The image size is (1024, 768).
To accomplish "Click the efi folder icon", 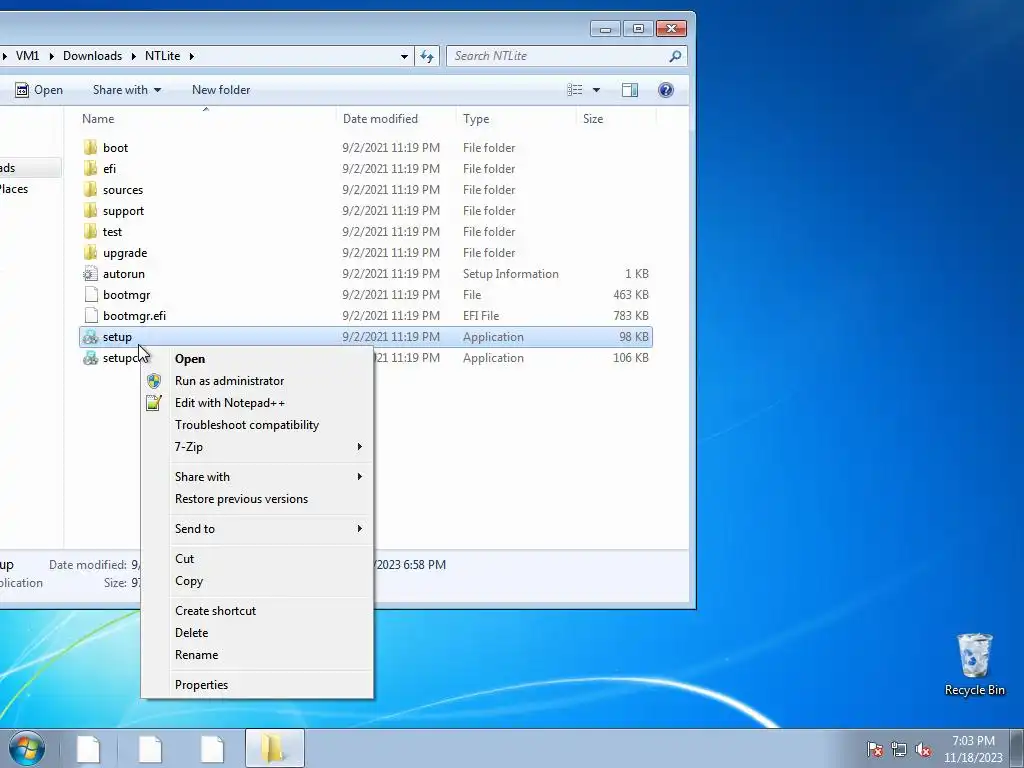I will [x=91, y=168].
